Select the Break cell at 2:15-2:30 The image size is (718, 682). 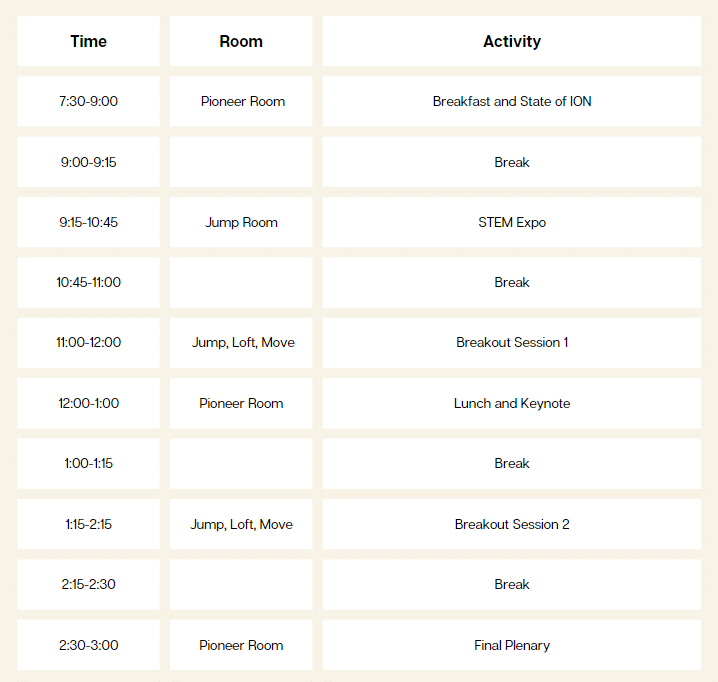click(511, 584)
